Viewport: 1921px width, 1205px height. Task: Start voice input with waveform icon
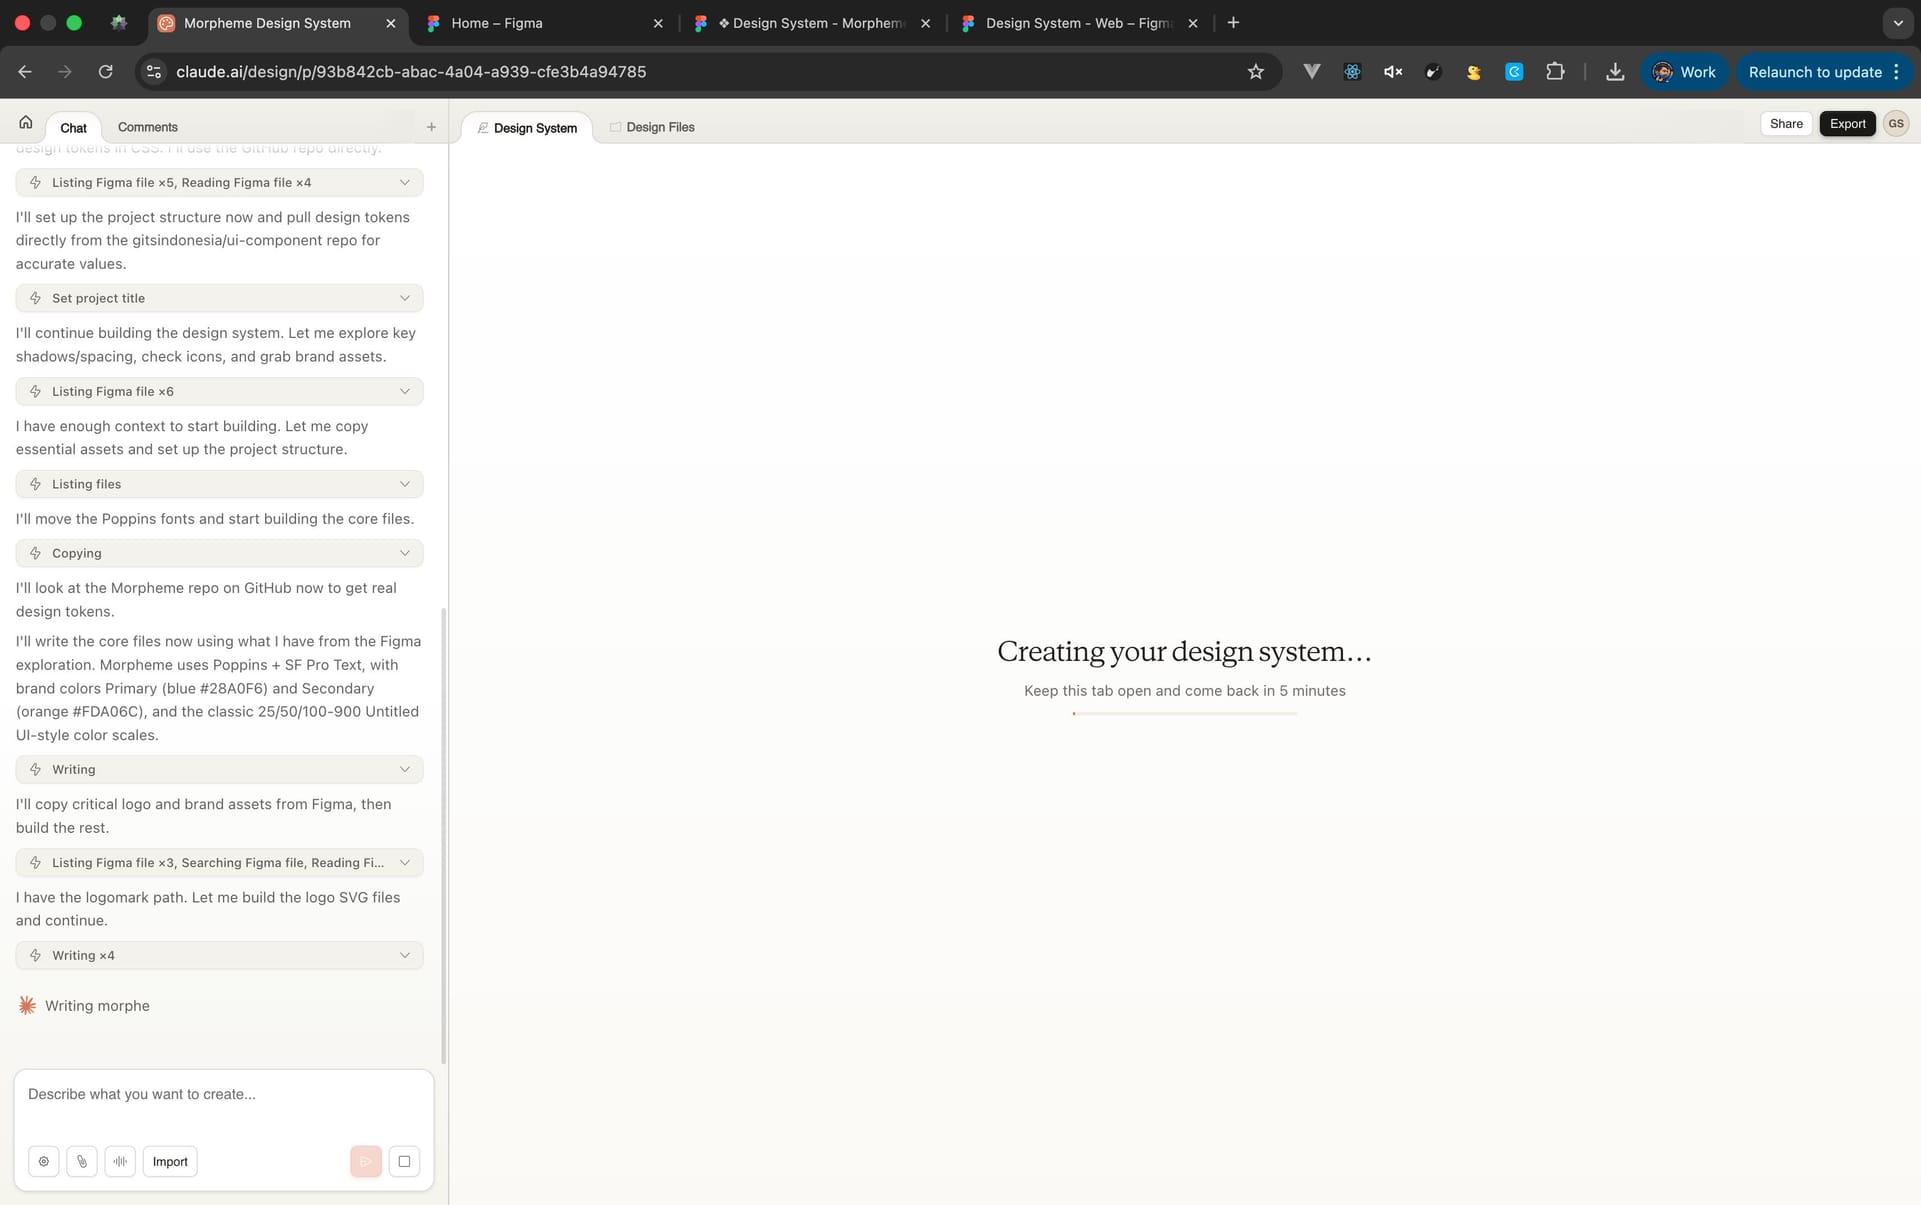coord(120,1161)
